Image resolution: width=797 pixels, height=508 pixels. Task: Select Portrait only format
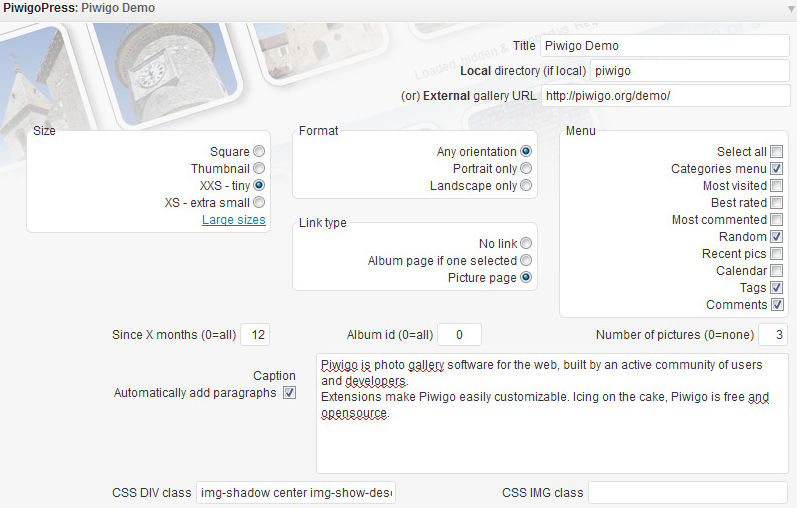pos(526,169)
